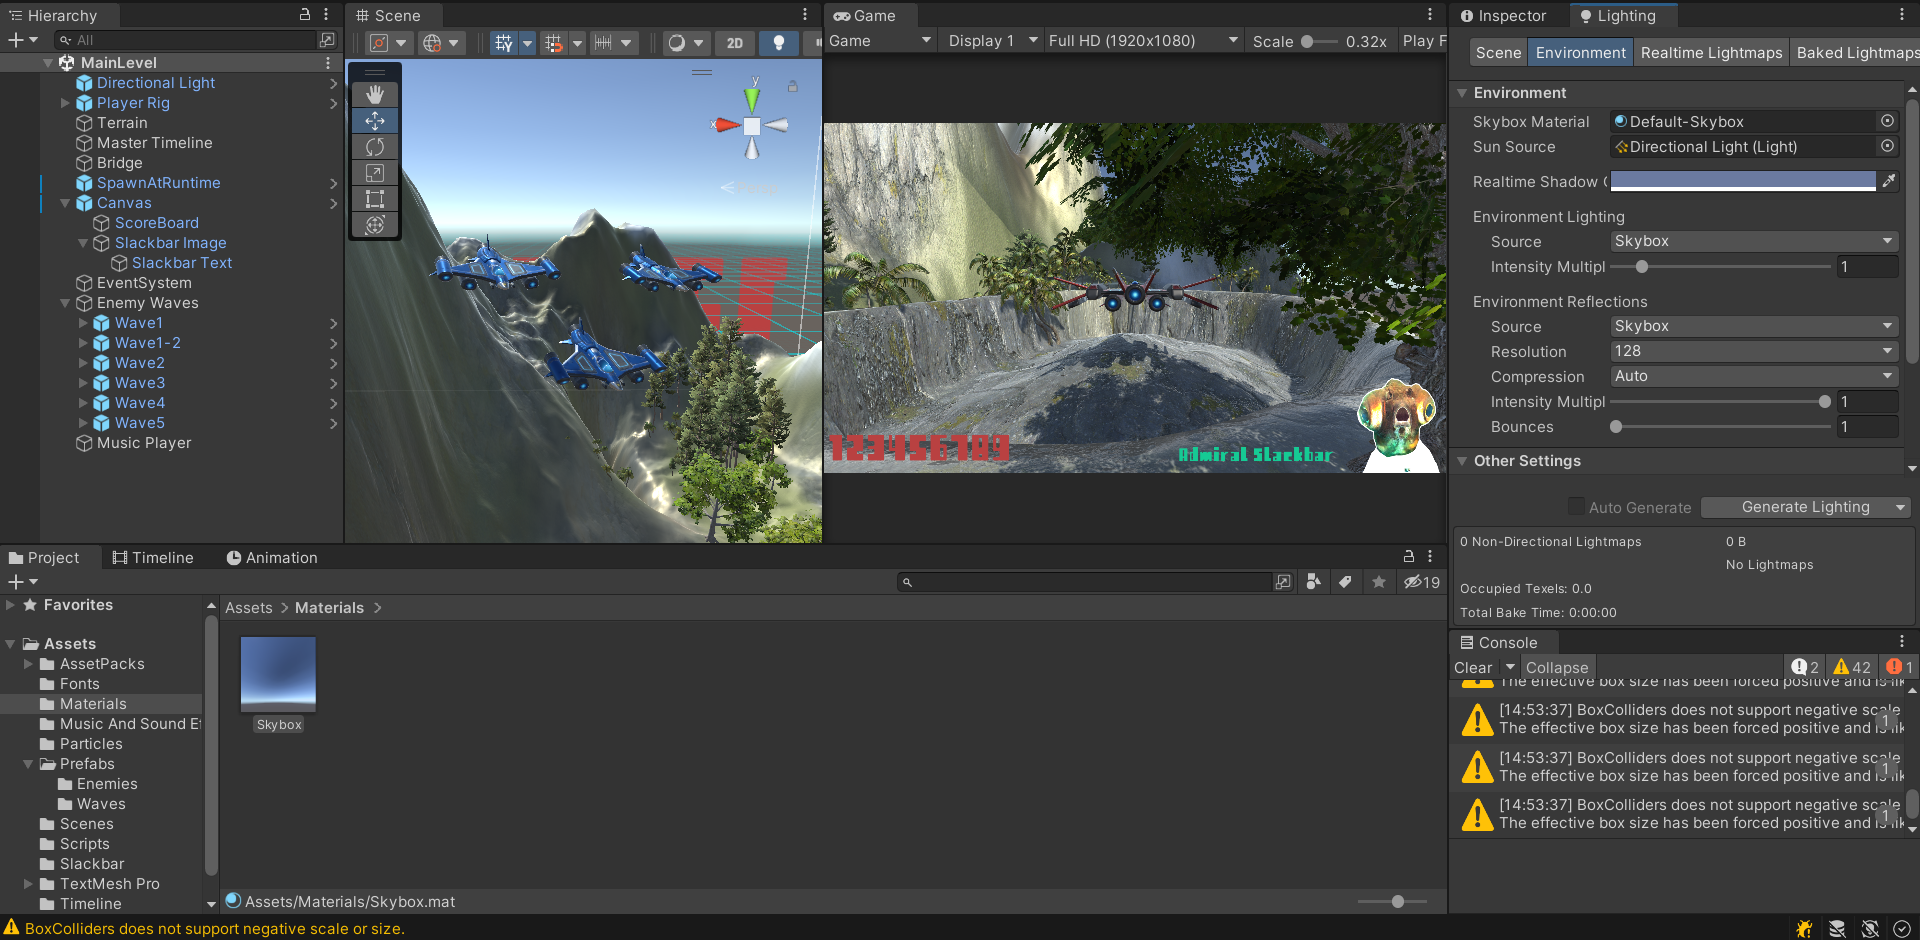The width and height of the screenshot is (1920, 940).
Task: Click the global/local handle rotation icon
Action: 432,43
